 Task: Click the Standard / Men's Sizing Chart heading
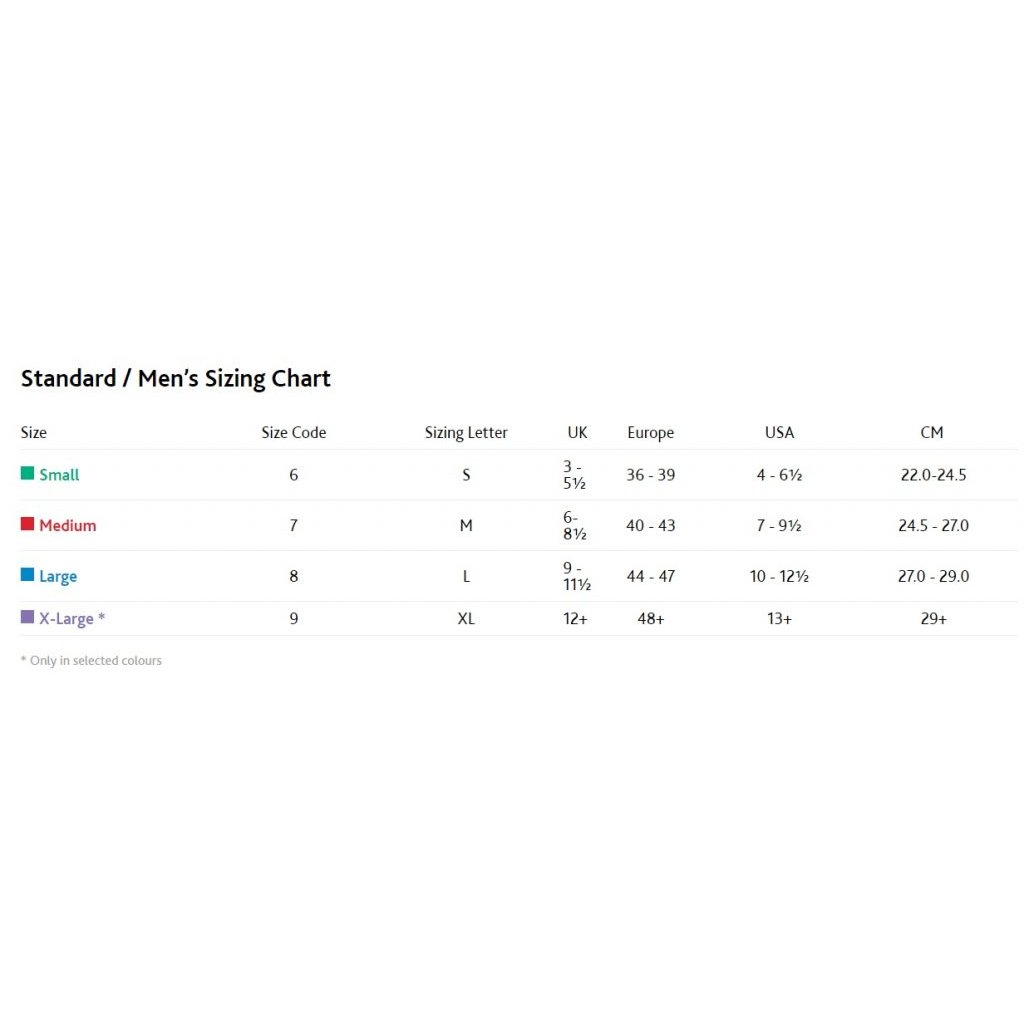point(176,379)
